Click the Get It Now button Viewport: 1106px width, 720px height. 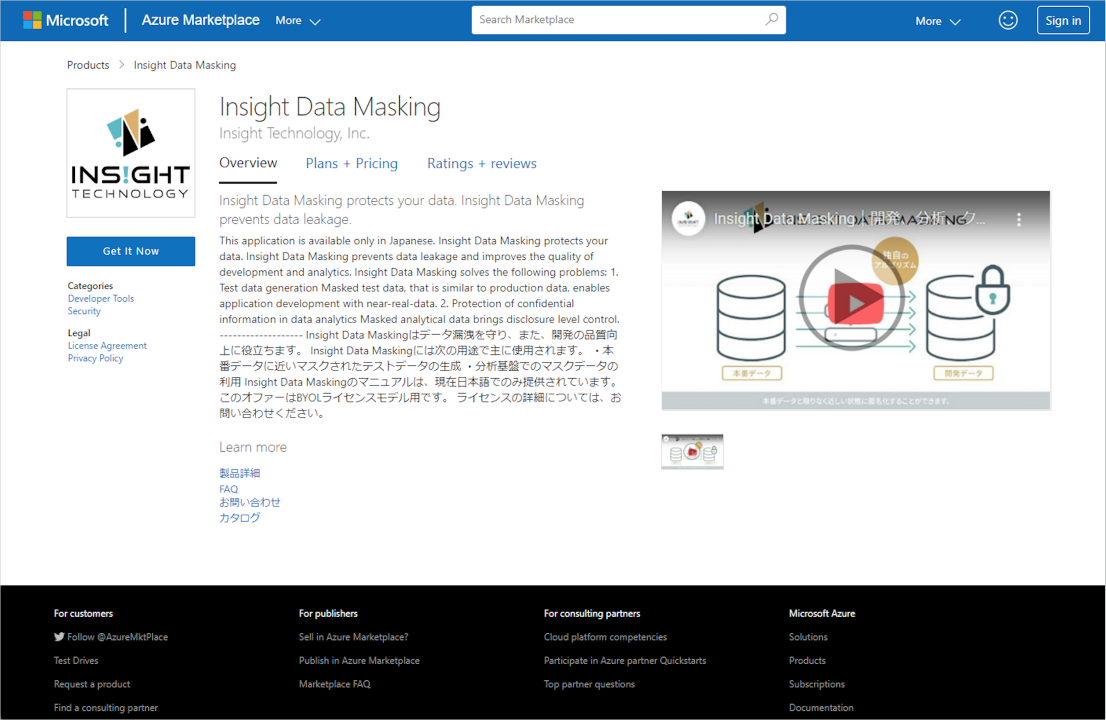[130, 251]
